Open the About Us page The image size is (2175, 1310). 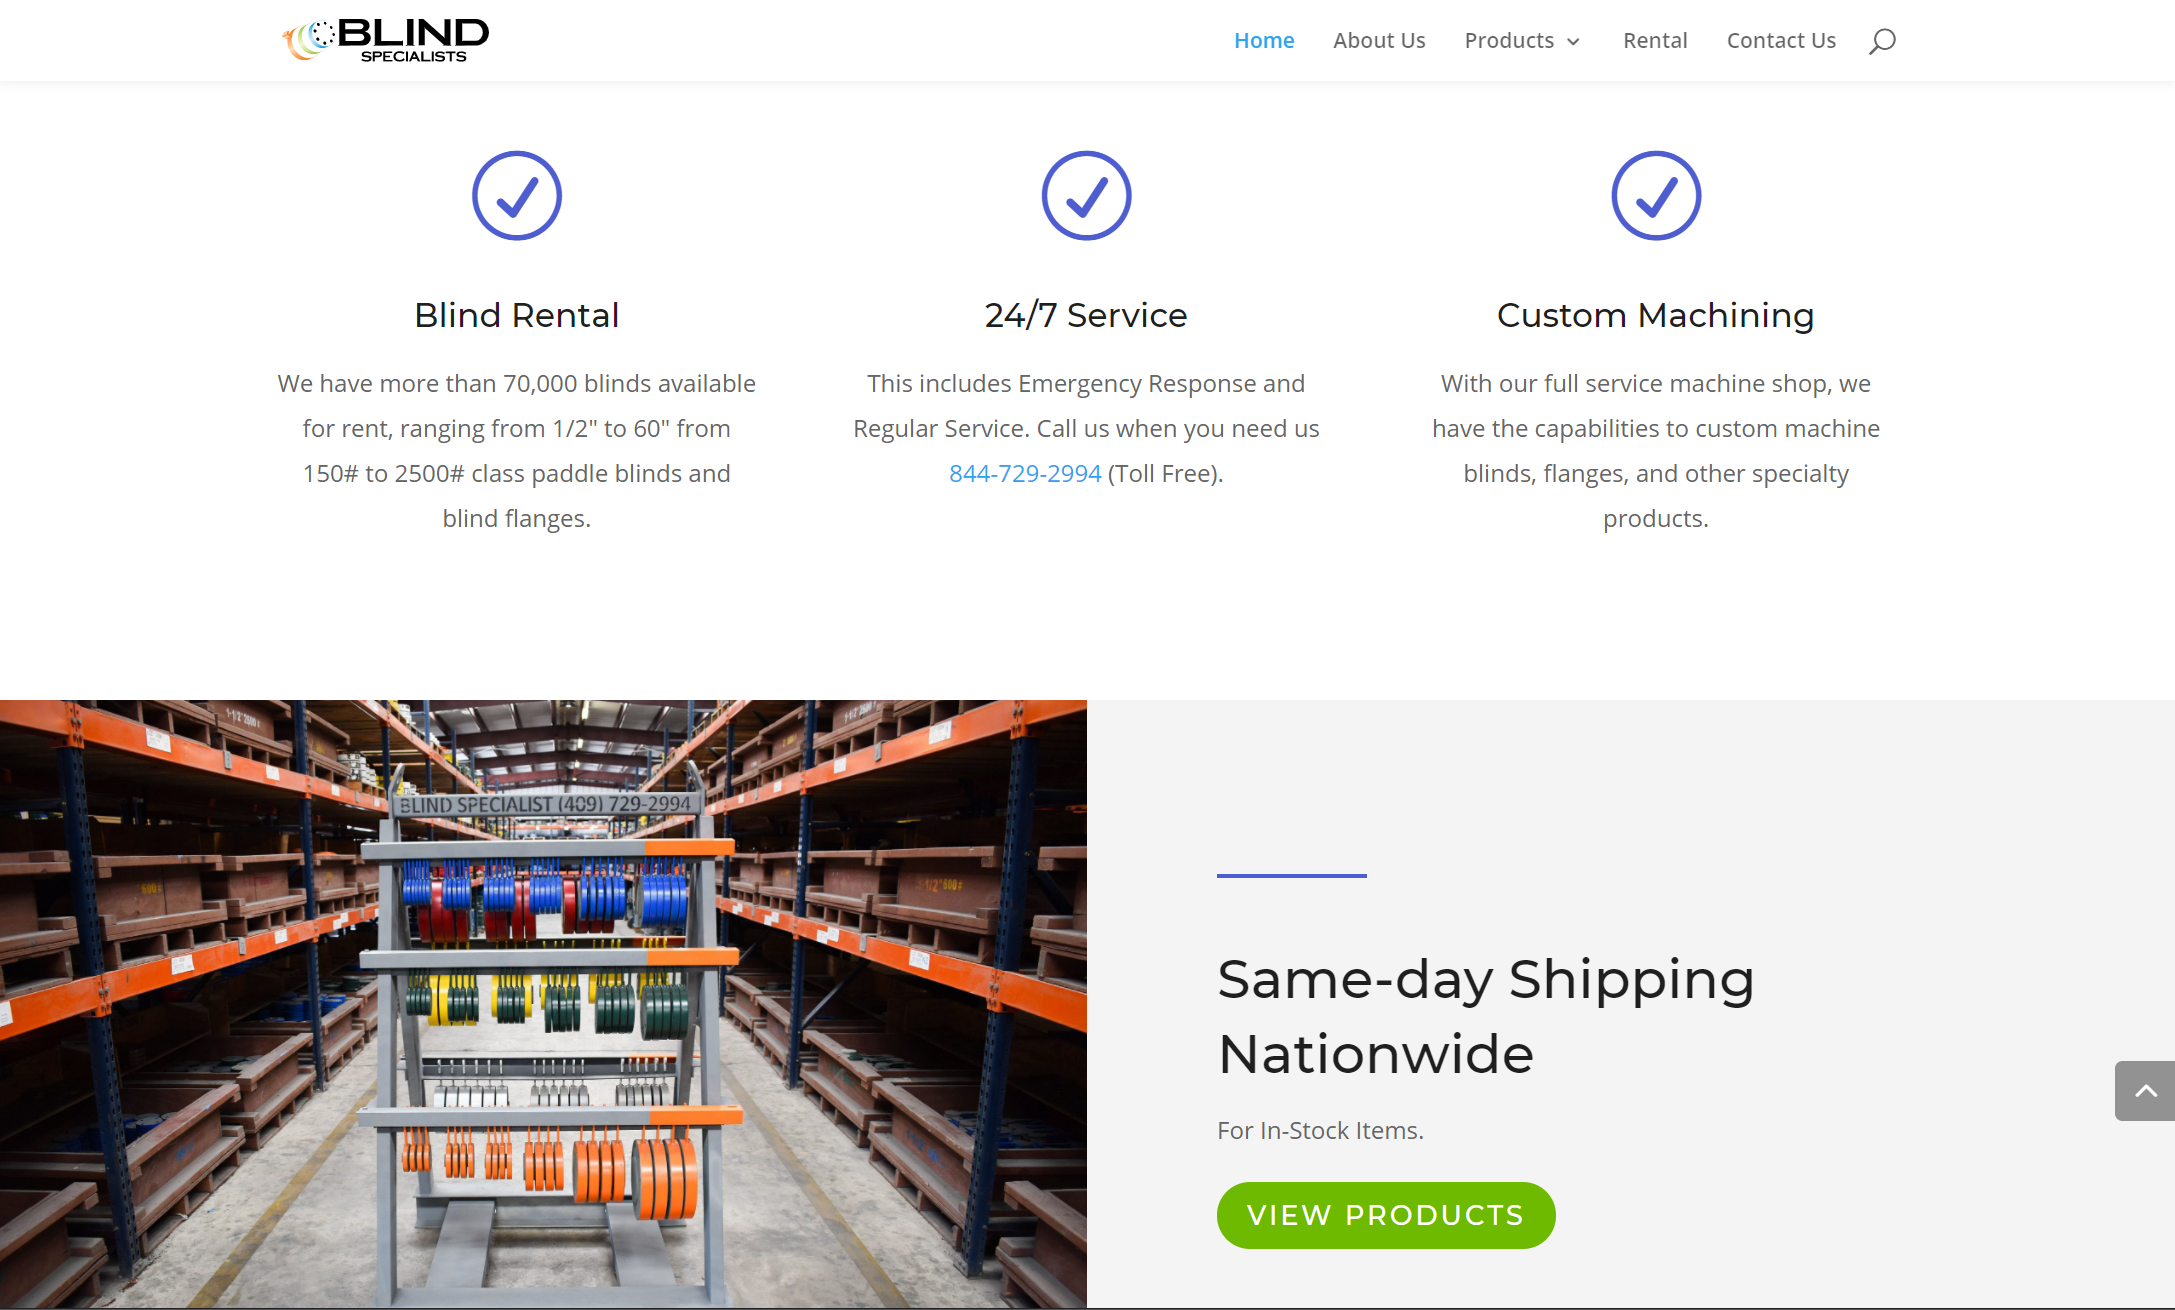coord(1379,41)
